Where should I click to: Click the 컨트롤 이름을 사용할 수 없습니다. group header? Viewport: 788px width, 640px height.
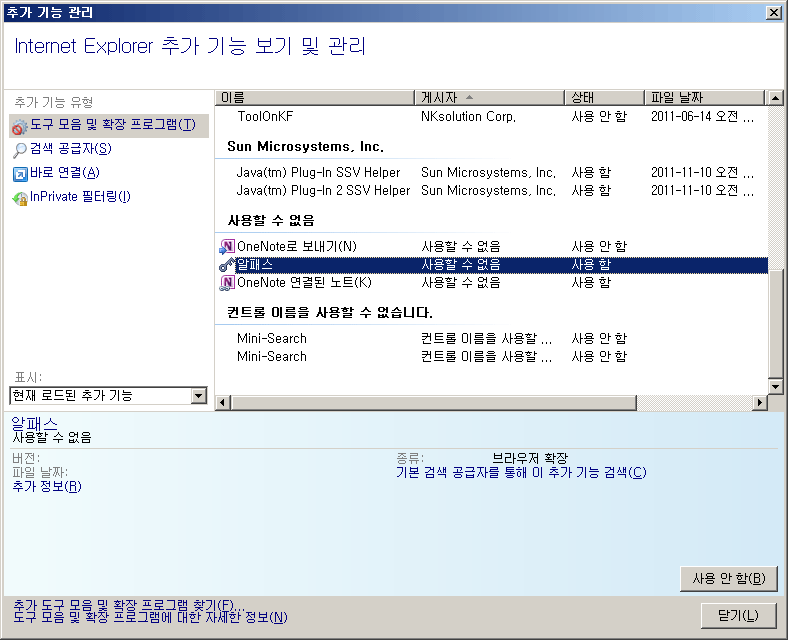click(x=330, y=313)
